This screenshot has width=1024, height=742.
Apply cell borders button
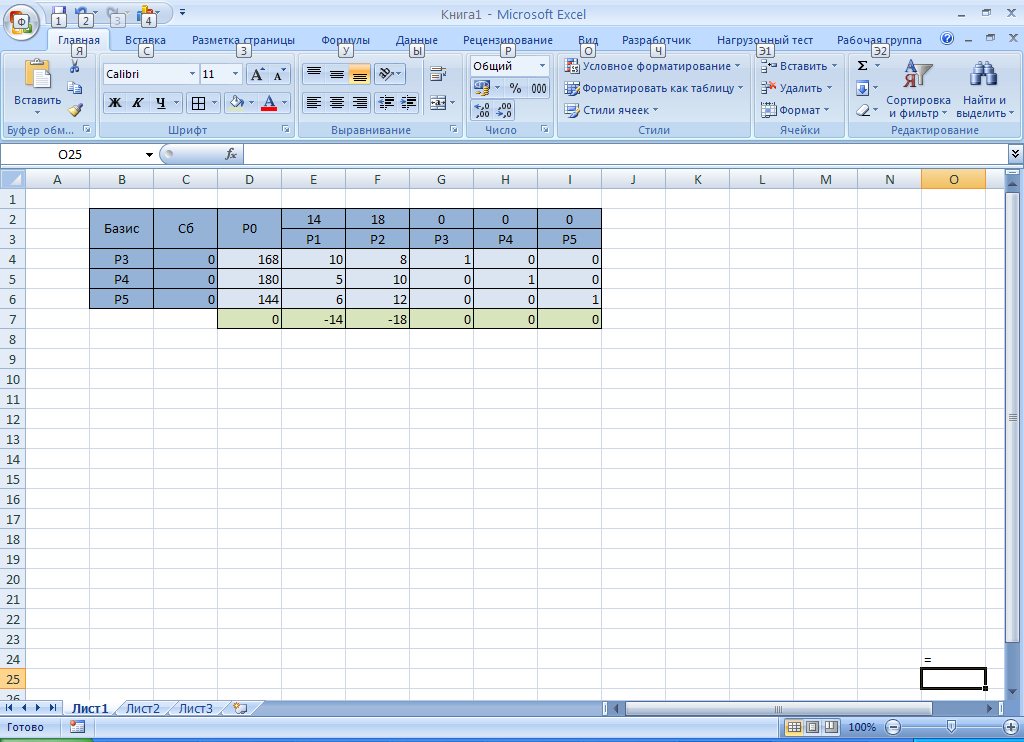click(198, 103)
